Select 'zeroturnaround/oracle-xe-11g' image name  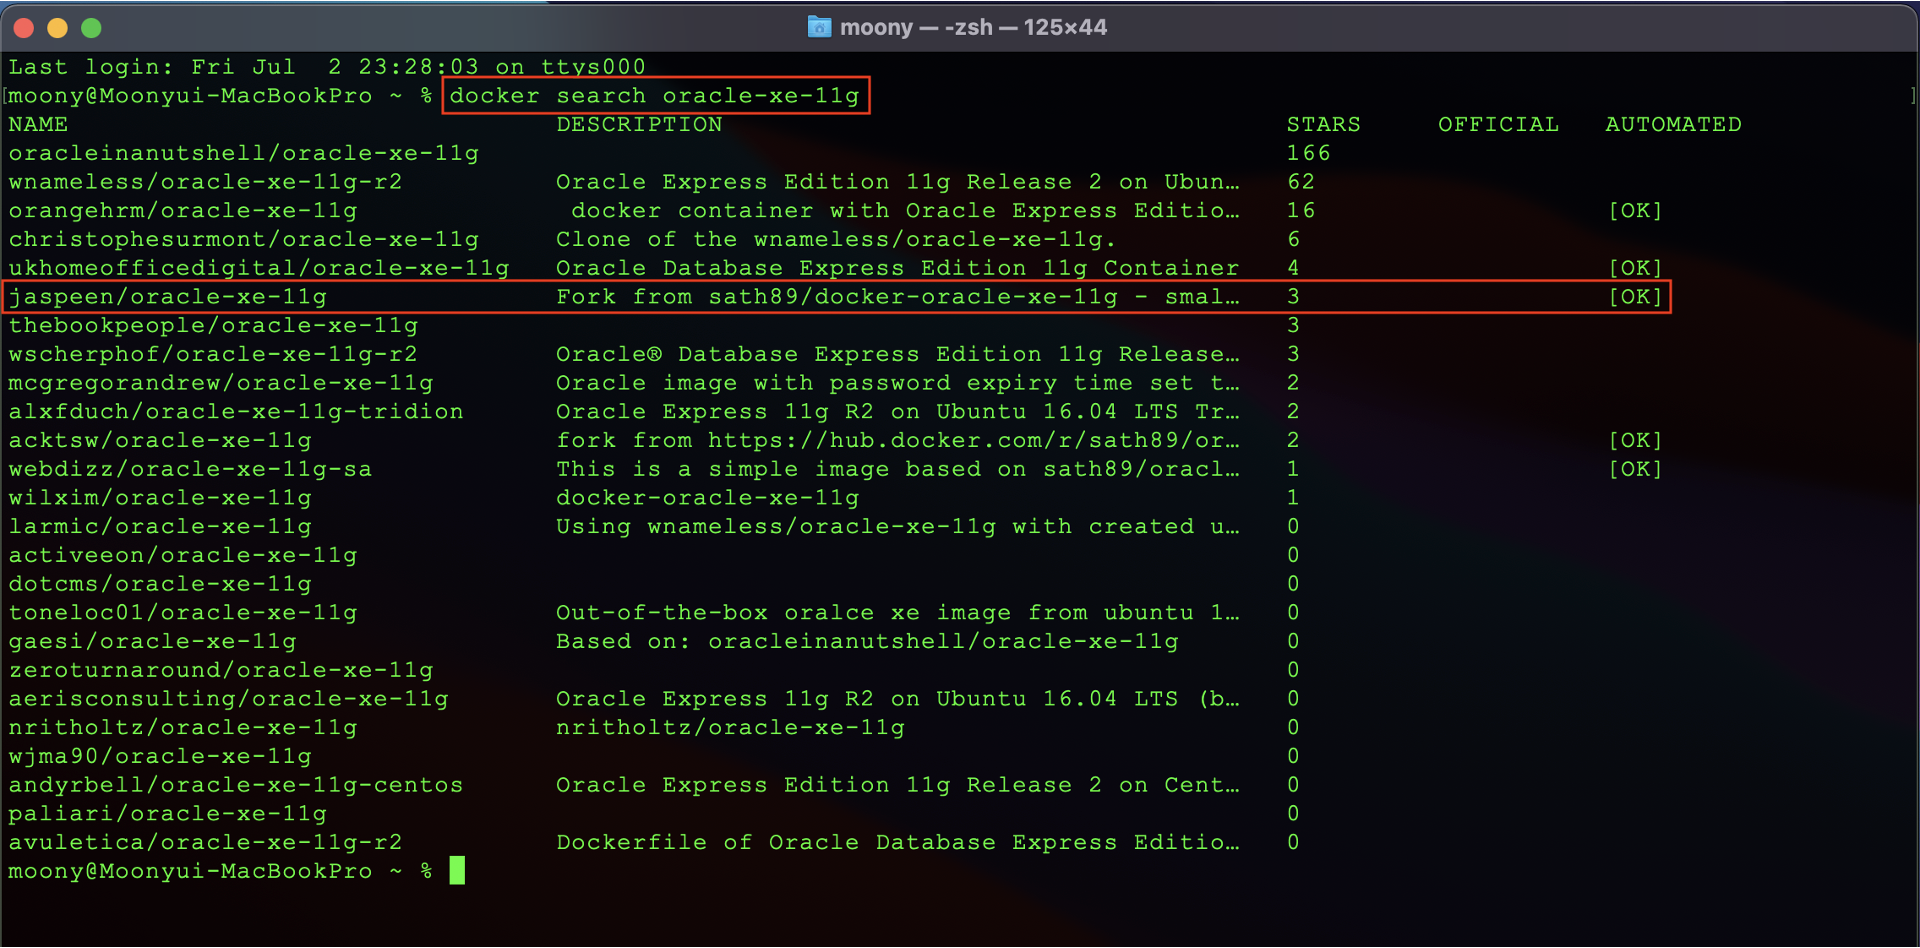coord(221,671)
